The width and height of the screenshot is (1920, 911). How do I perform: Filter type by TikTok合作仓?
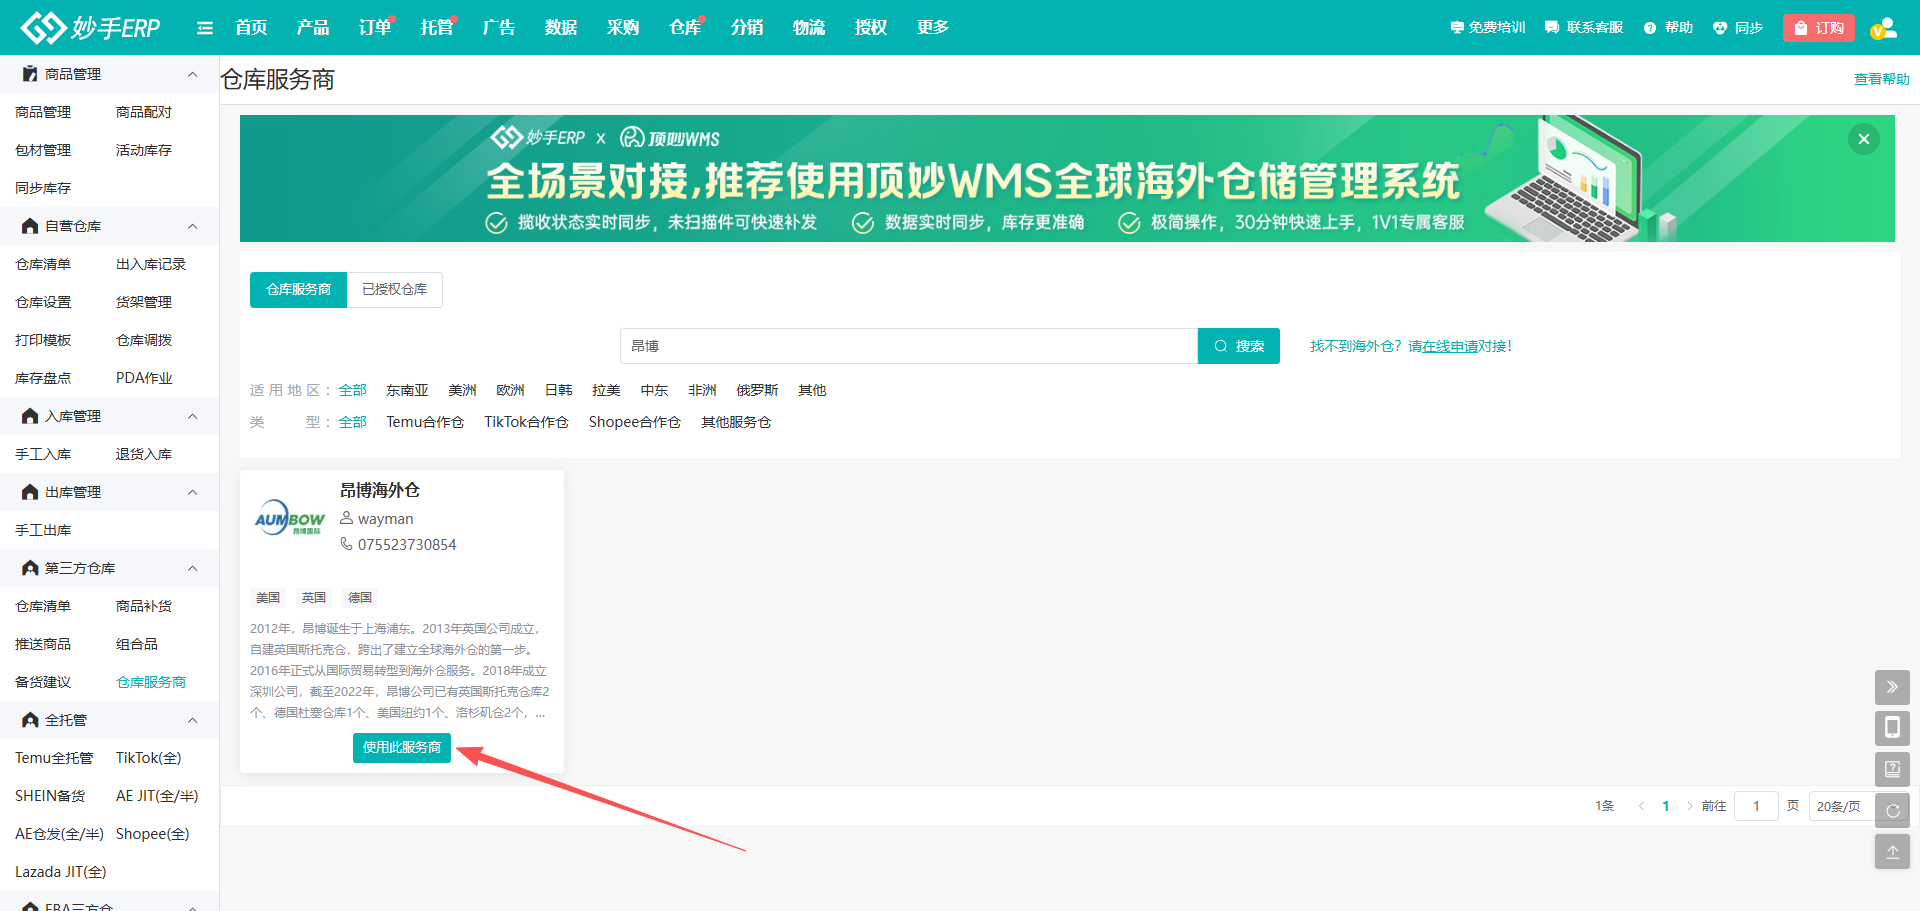pyautogui.click(x=526, y=422)
